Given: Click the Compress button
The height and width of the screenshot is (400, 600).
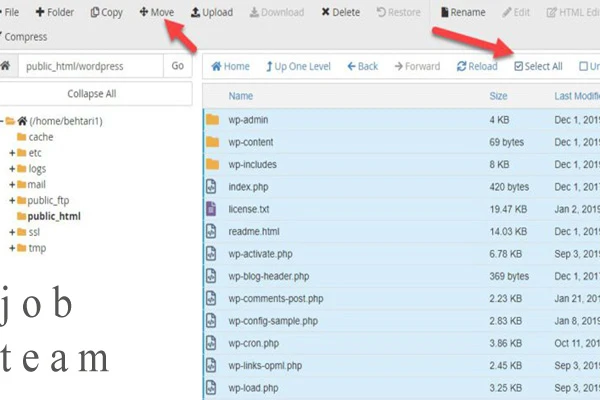Looking at the screenshot, I should coord(24,37).
